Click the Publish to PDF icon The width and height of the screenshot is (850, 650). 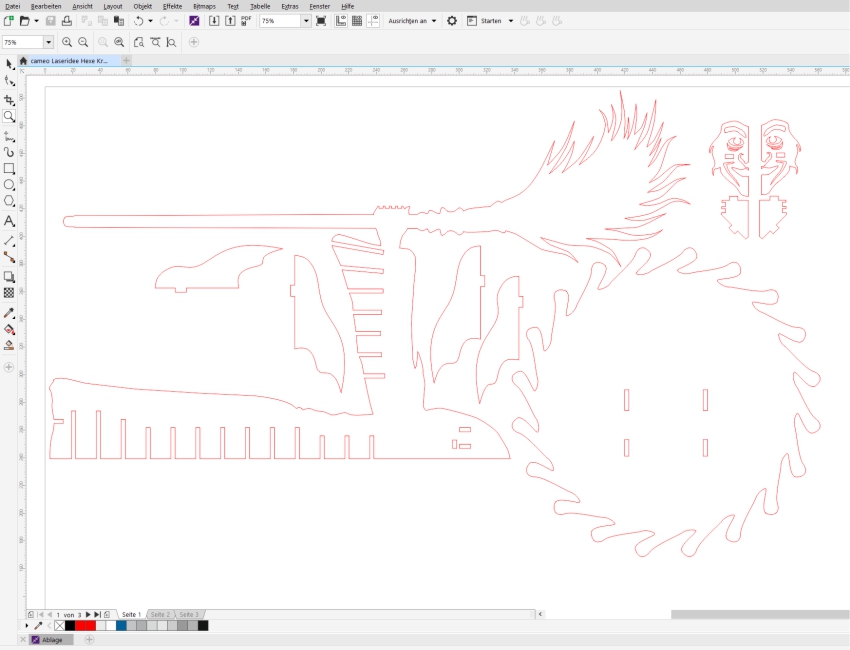tap(246, 21)
